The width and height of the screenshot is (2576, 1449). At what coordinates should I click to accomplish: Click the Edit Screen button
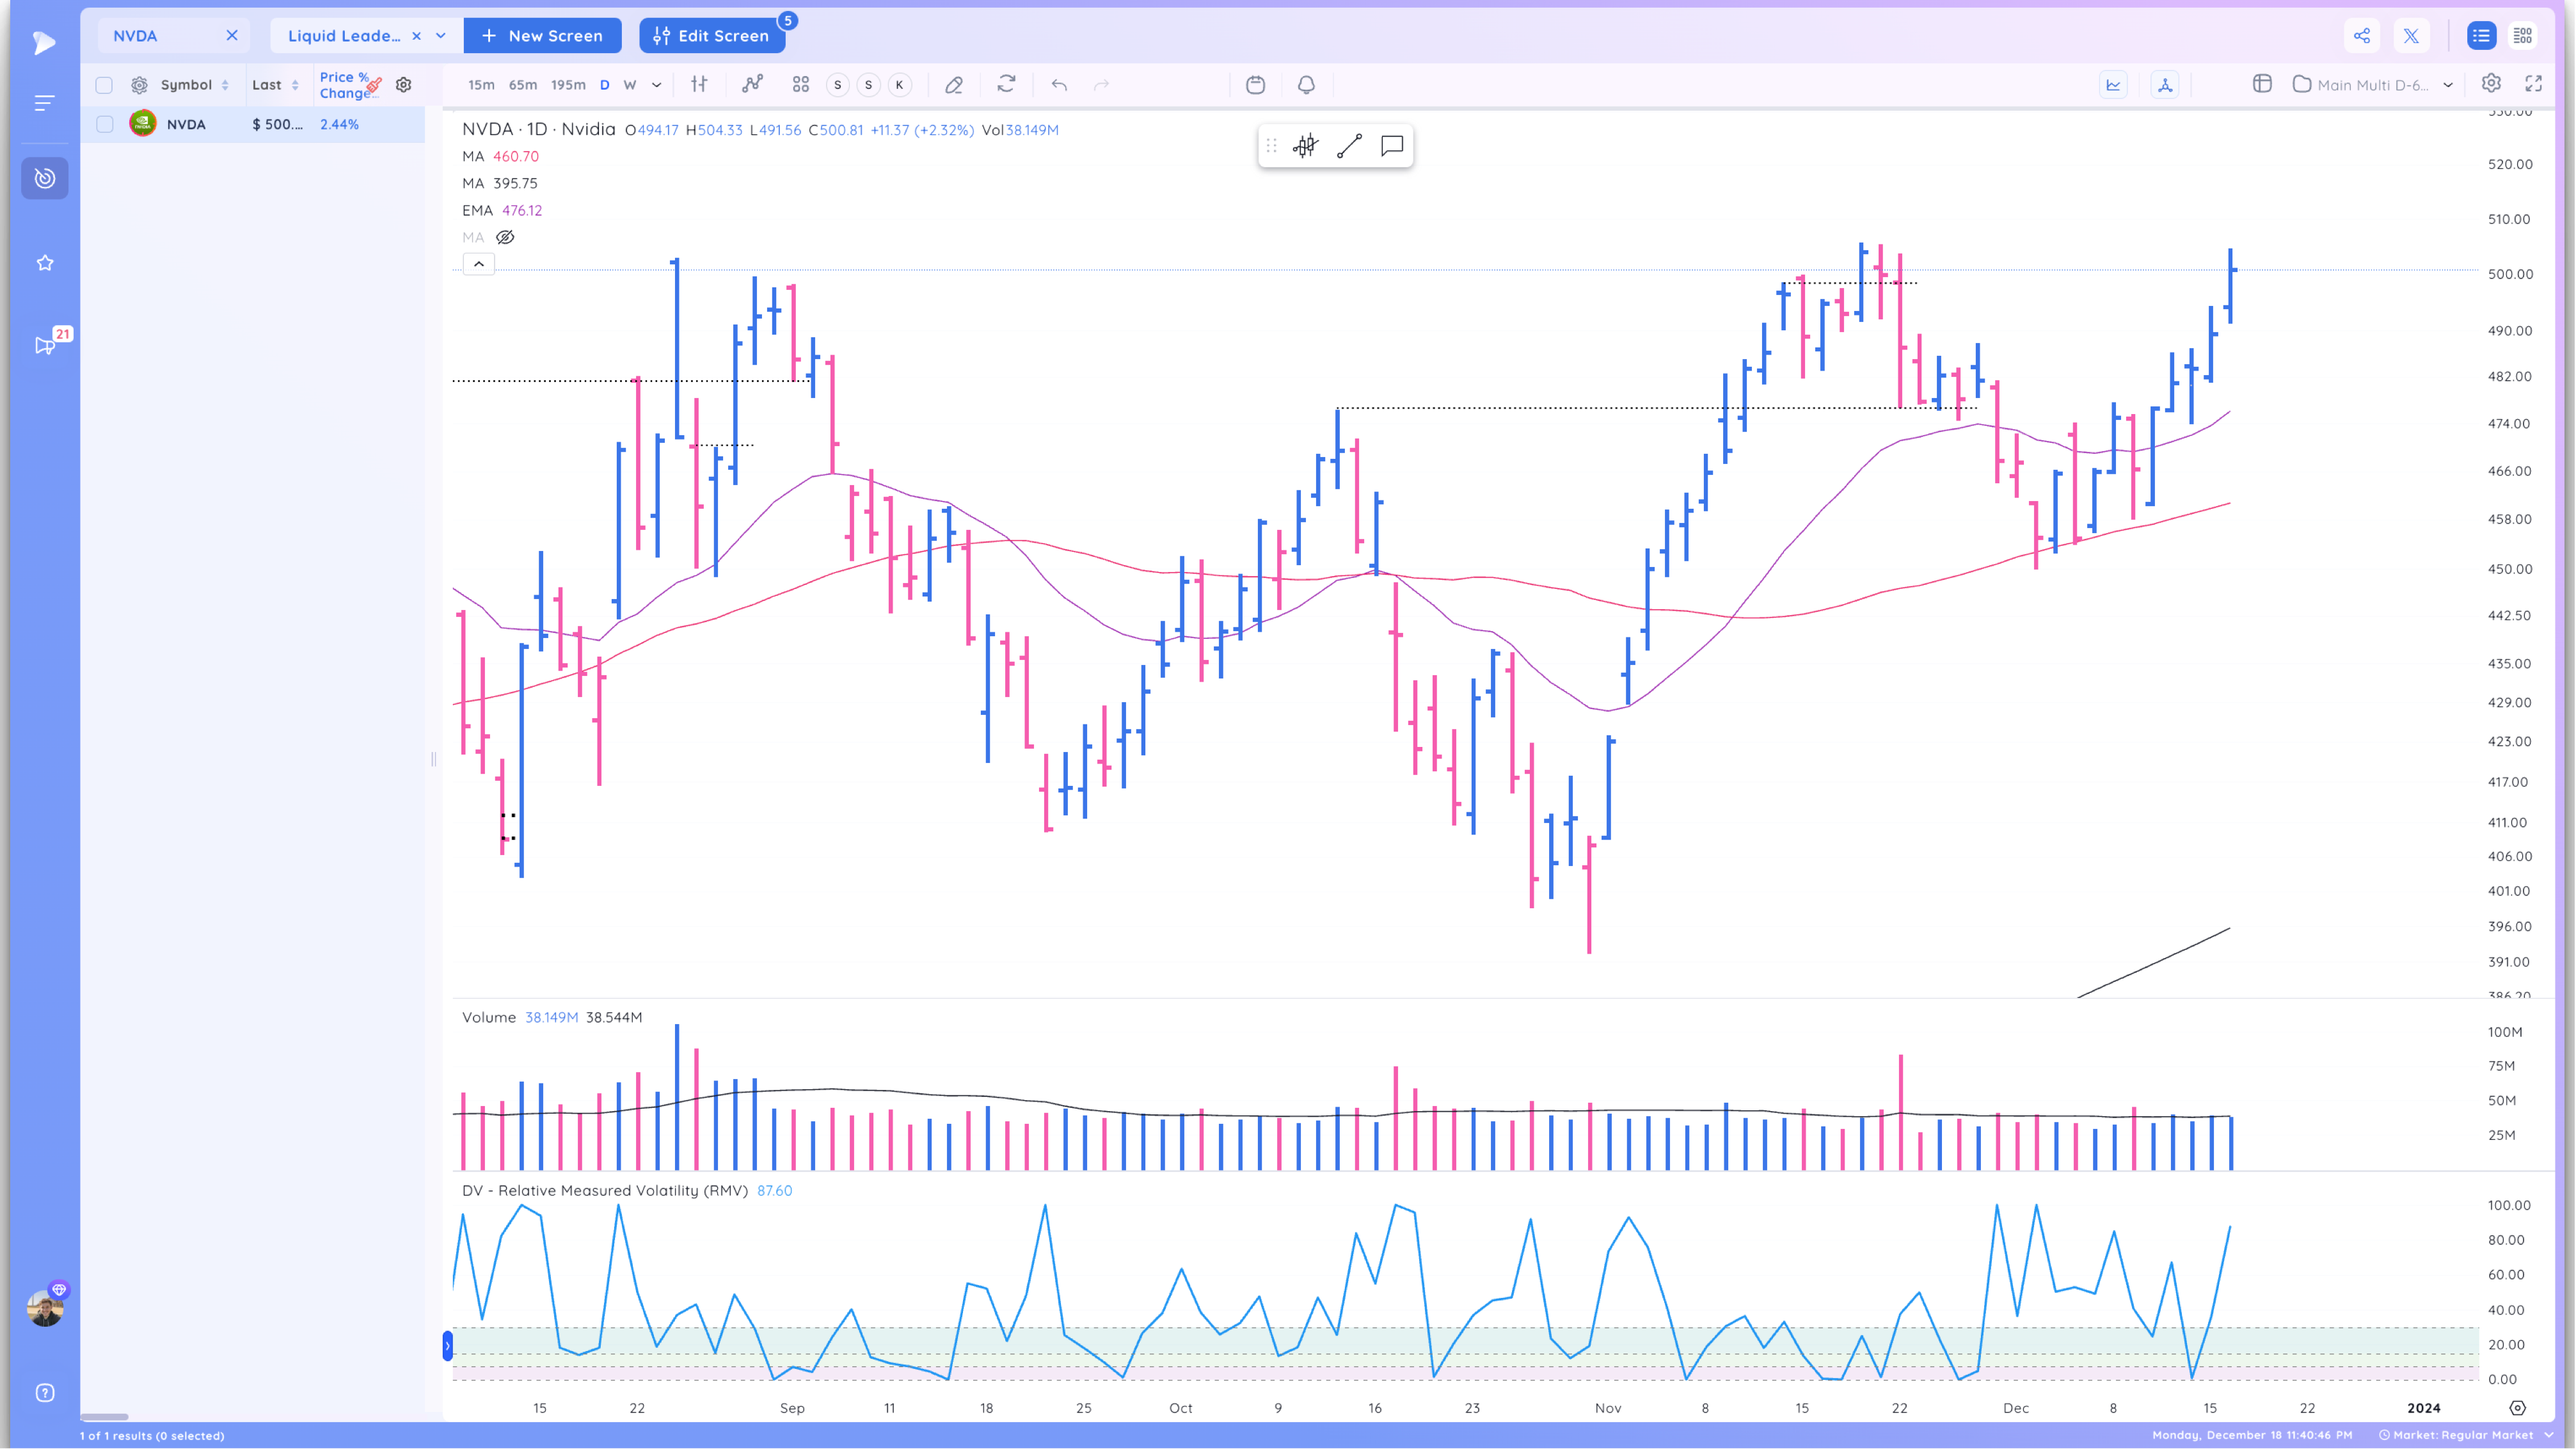coord(712,36)
